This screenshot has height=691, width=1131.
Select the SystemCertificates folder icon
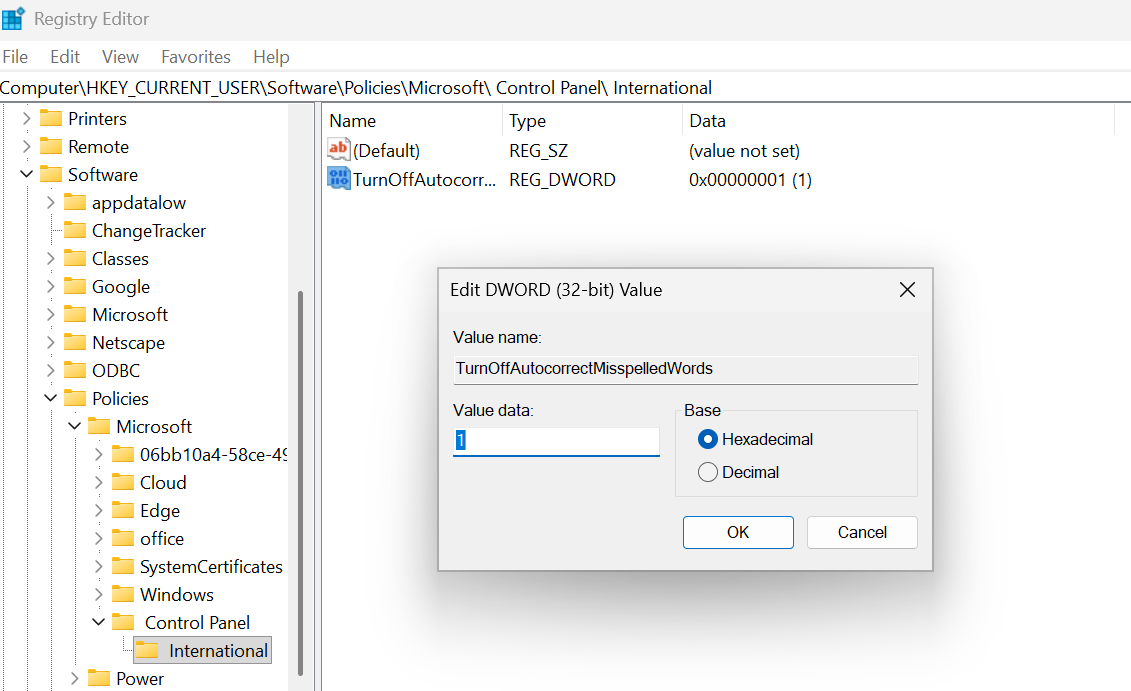point(123,566)
